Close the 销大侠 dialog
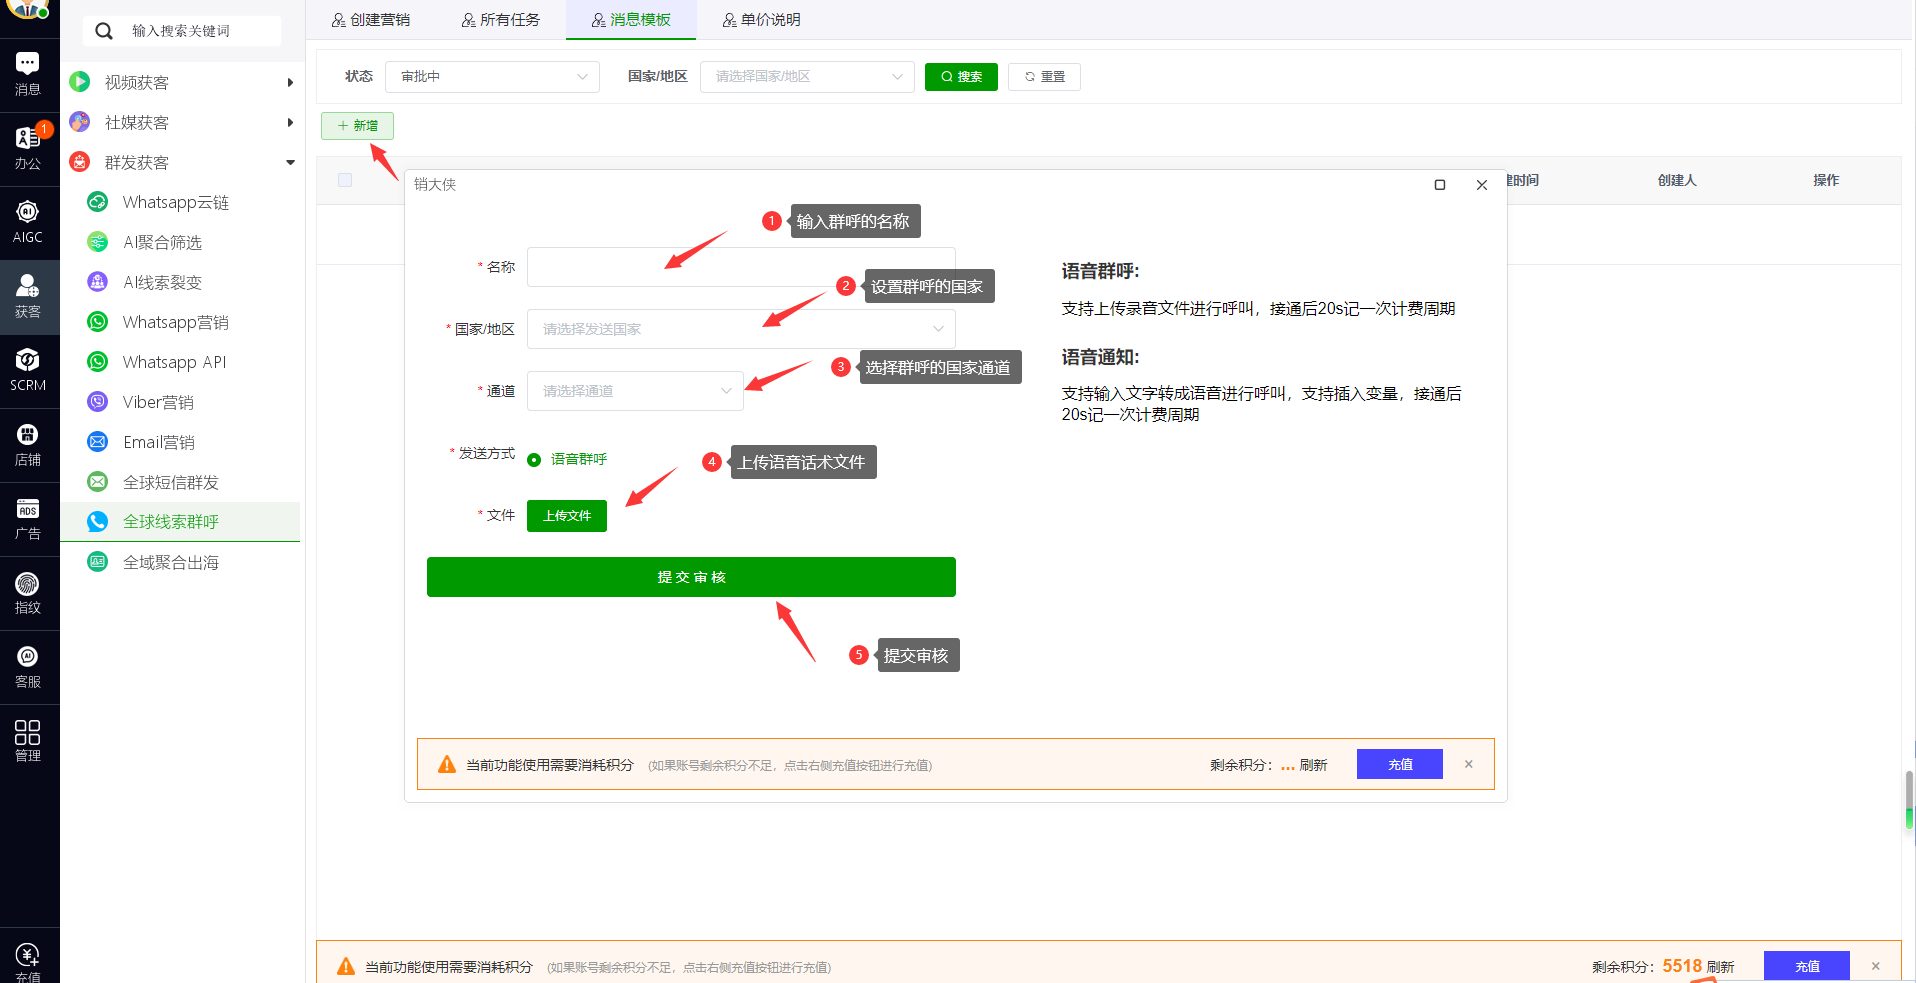Viewport: 1916px width, 983px height. (1482, 185)
